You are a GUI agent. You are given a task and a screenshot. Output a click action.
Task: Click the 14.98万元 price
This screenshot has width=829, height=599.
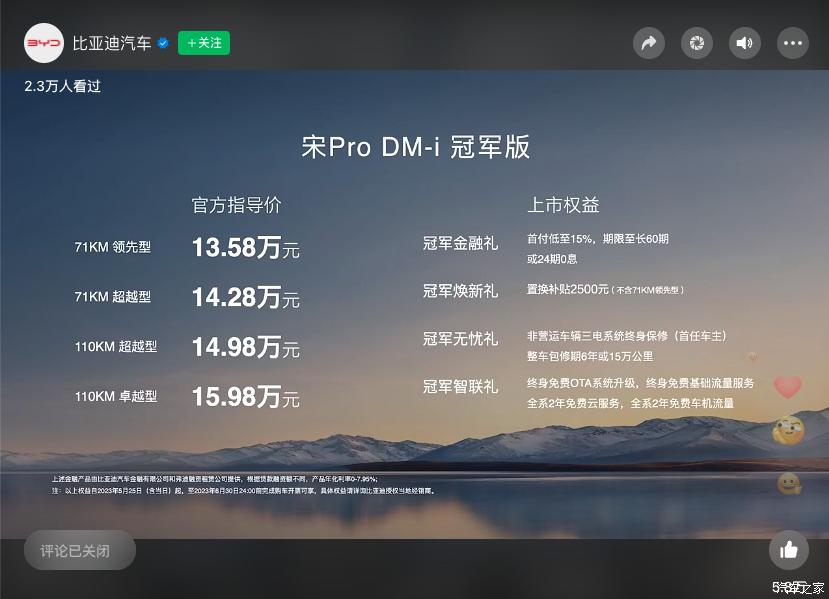[246, 347]
